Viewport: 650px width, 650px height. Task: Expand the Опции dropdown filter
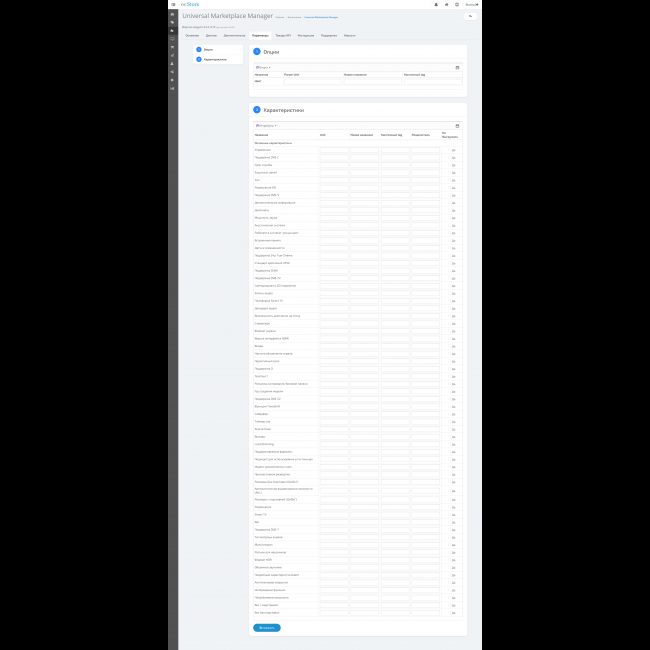click(x=263, y=67)
